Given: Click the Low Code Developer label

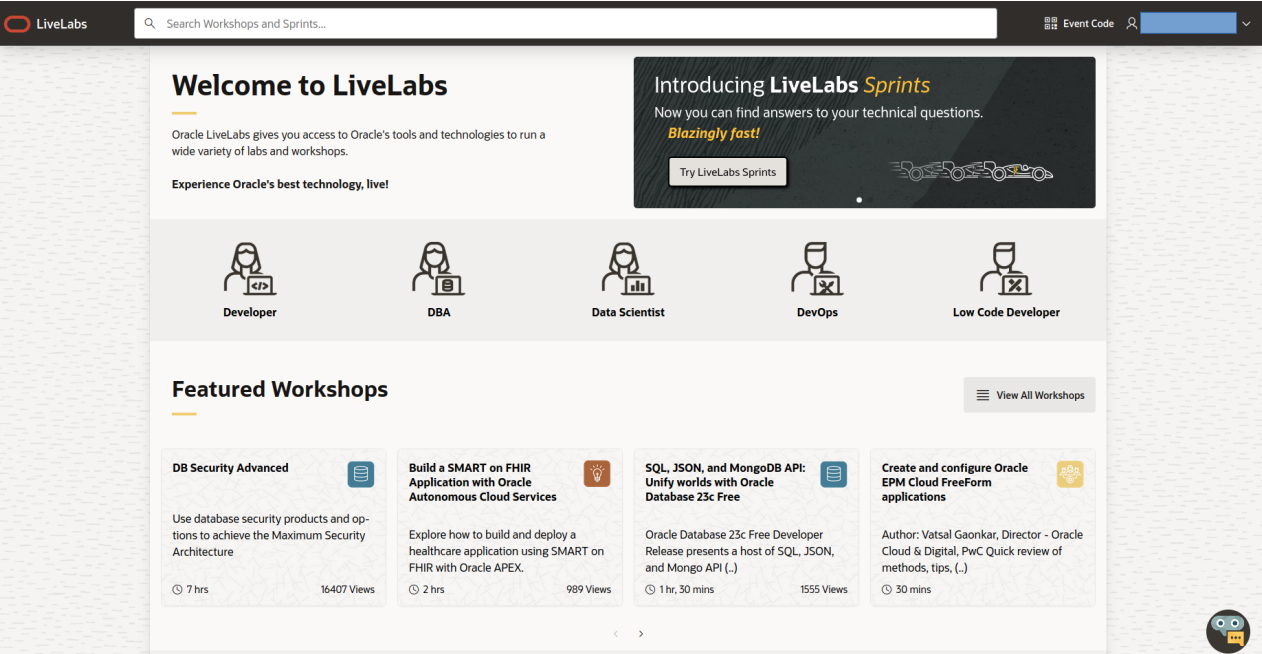Looking at the screenshot, I should pos(1006,312).
